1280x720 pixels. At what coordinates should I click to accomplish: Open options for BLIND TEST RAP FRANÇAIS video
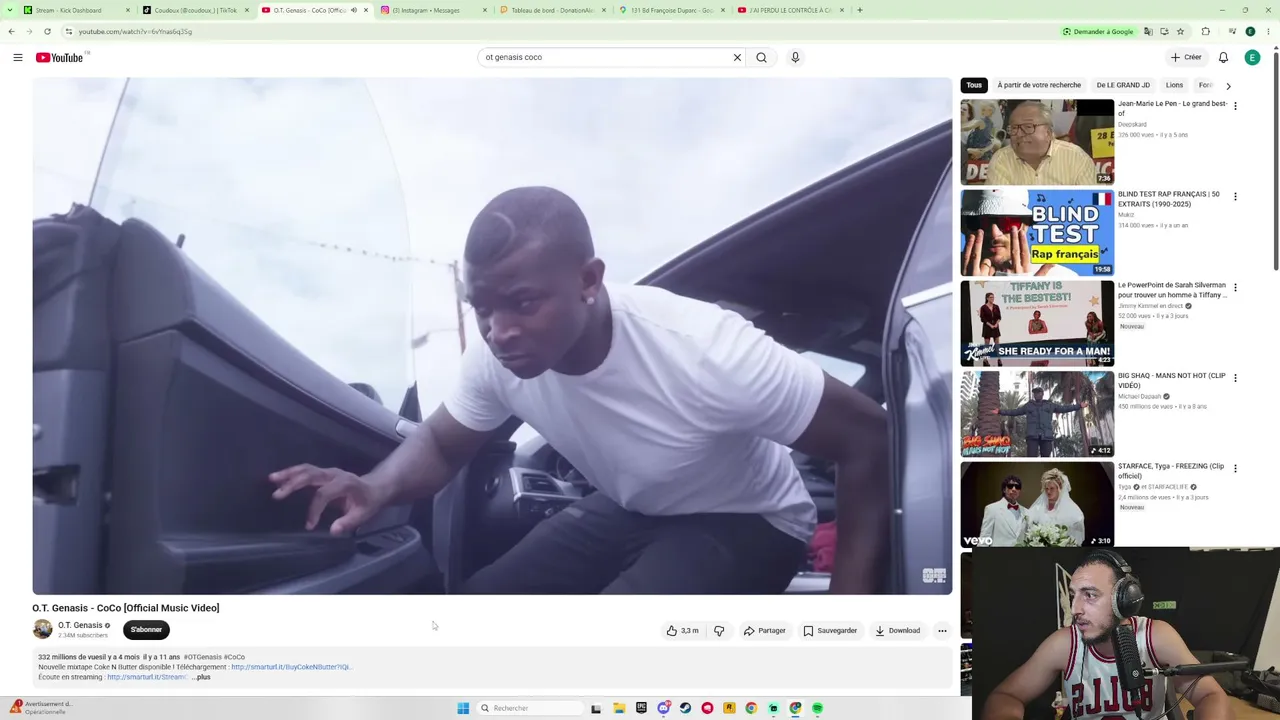click(x=1235, y=197)
